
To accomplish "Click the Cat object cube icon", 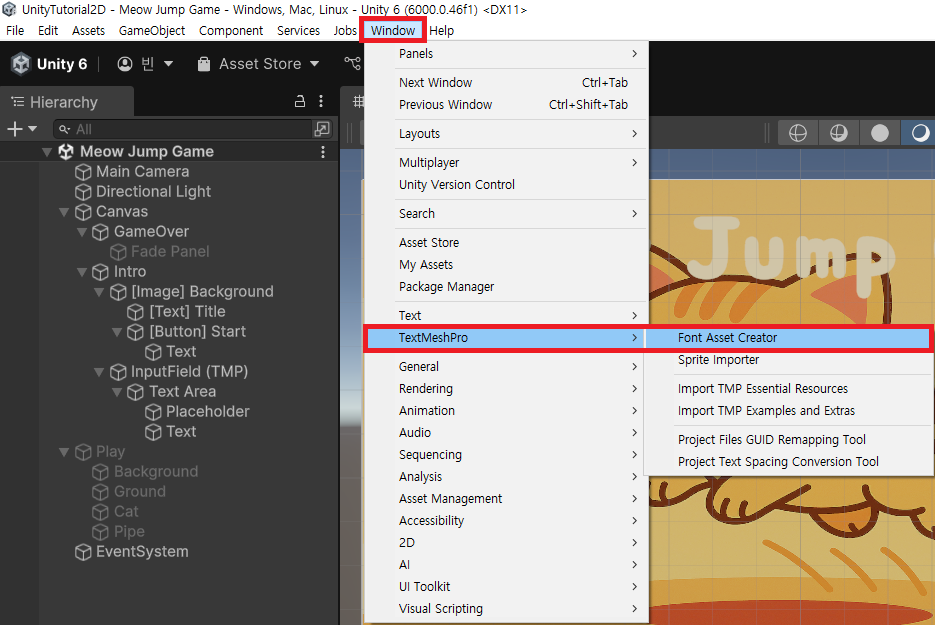I will 100,512.
